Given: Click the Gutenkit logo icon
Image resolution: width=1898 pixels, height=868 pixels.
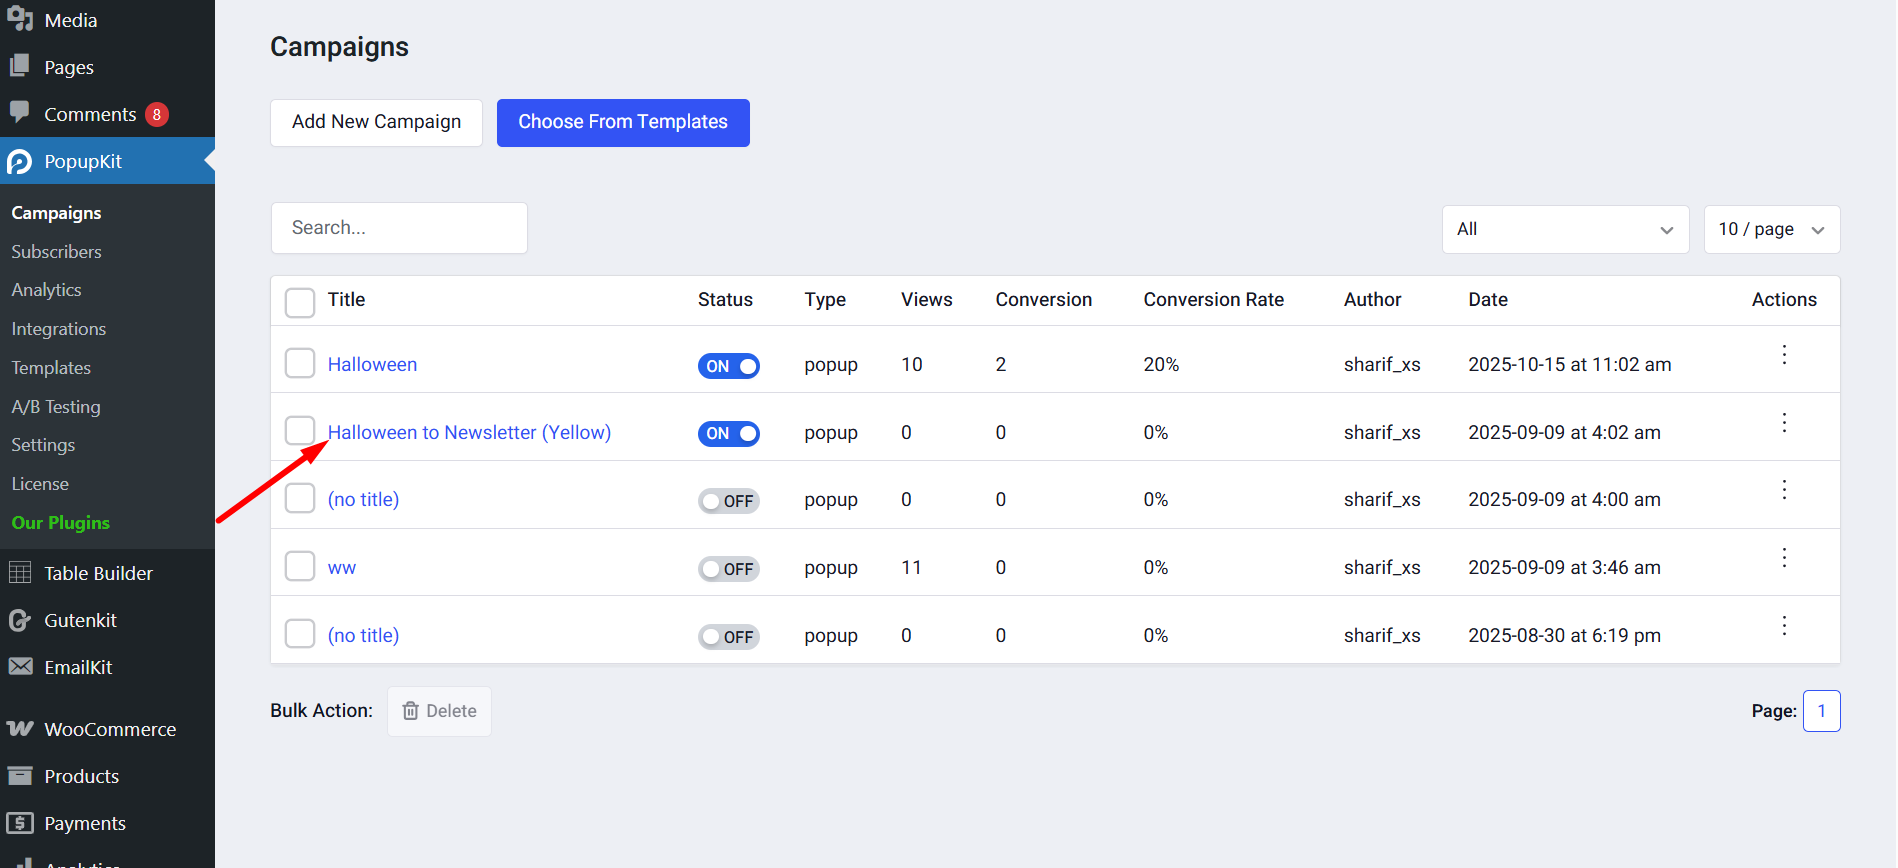Looking at the screenshot, I should (20, 620).
